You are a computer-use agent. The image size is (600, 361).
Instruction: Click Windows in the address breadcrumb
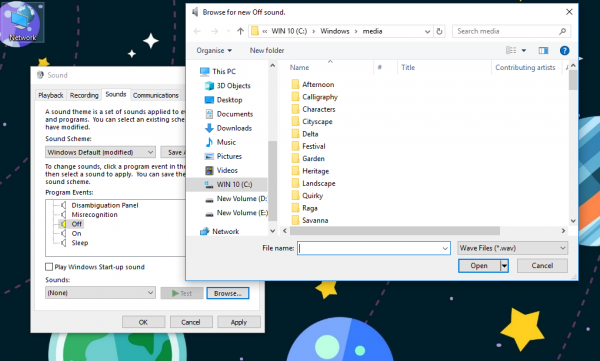335,31
